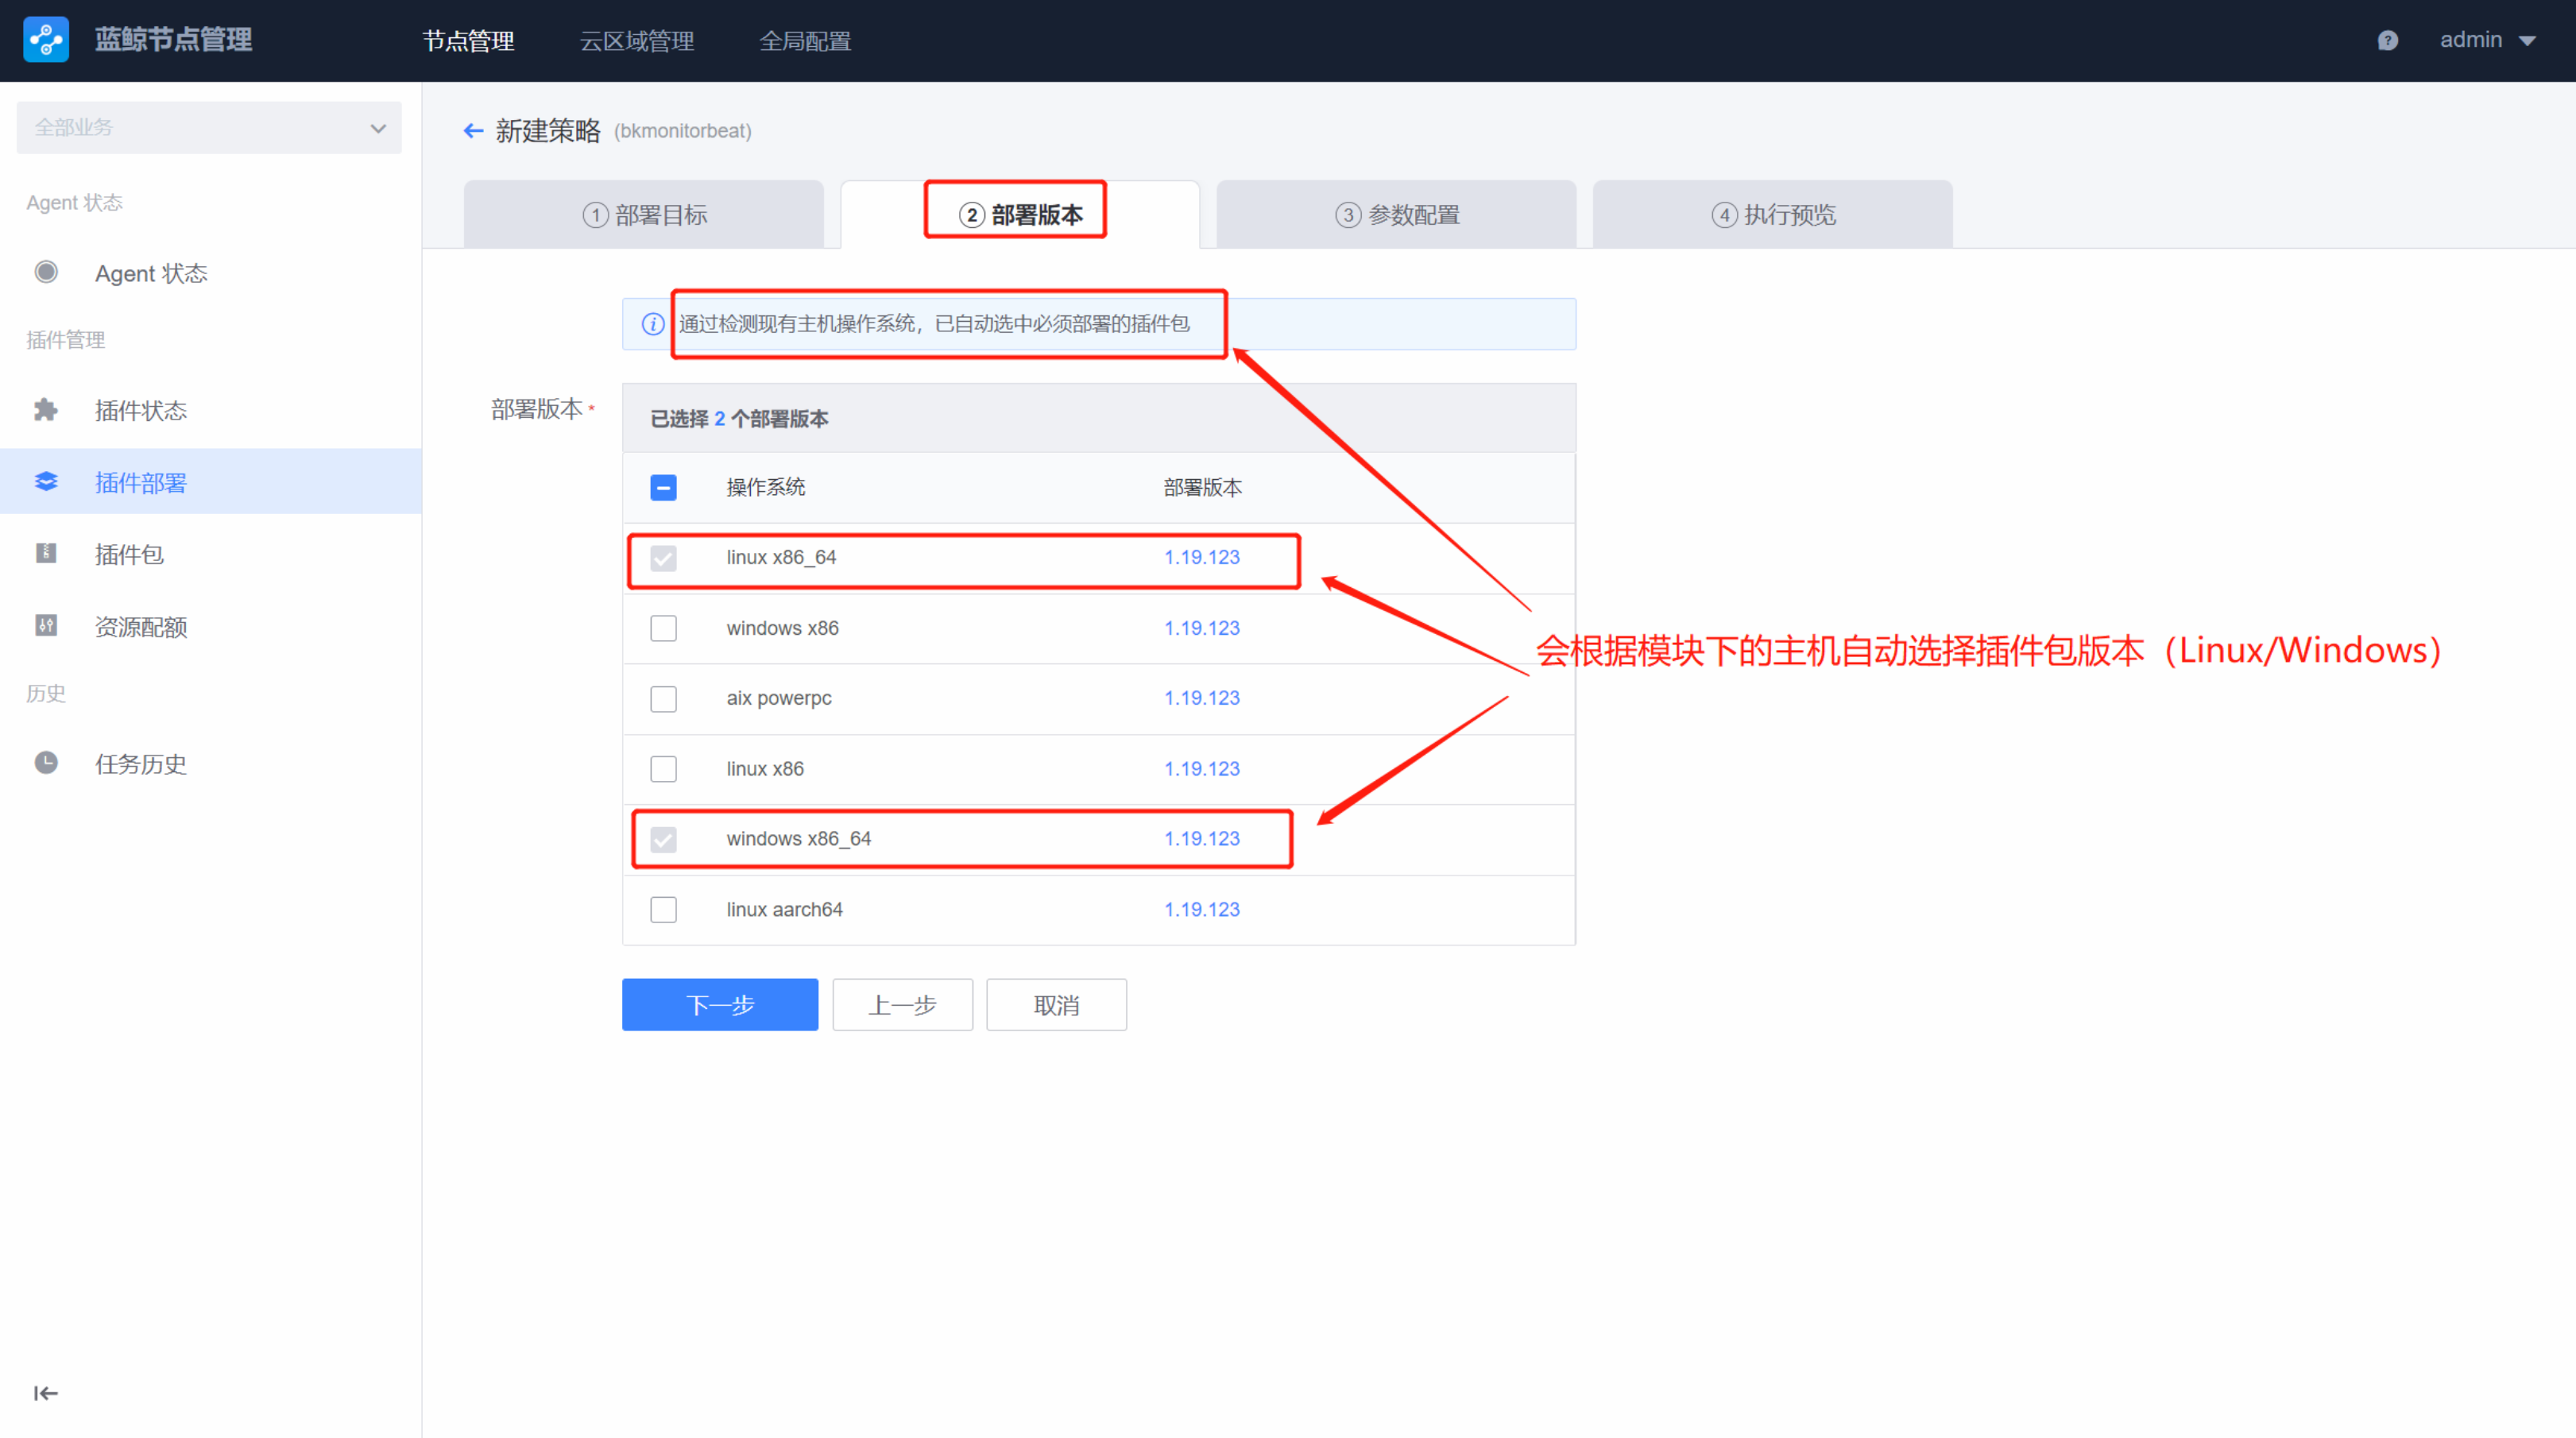Screen dimensions: 2576x1438
Task: Switch to 云区域管理 top menu
Action: [x=637, y=41]
